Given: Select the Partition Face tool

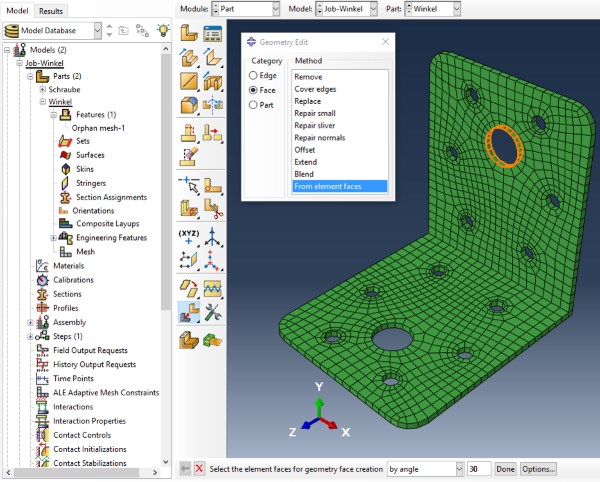Looking at the screenshot, I should (x=213, y=185).
